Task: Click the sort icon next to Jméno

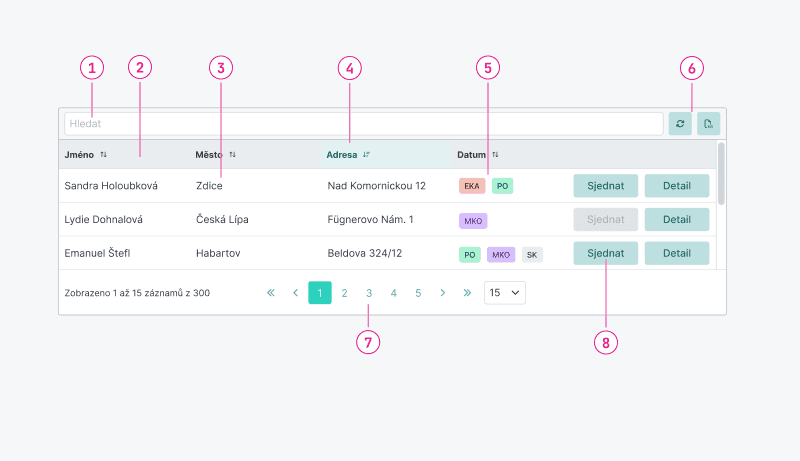Action: (104, 155)
